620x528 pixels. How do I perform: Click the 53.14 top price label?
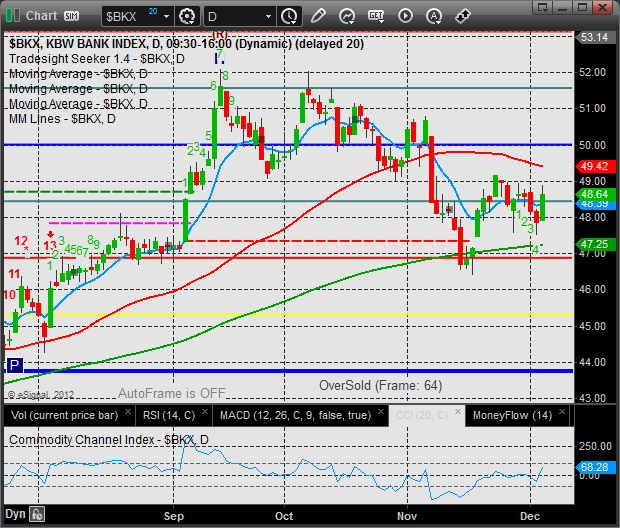coord(594,37)
